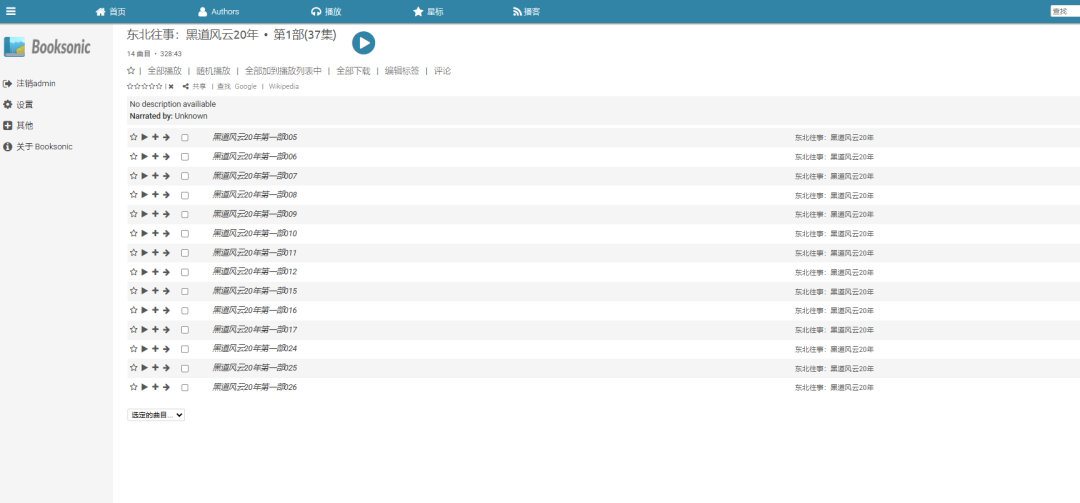1080x503 pixels.
Task: Play track 黑道风云20年第一部006
Action: [144, 156]
